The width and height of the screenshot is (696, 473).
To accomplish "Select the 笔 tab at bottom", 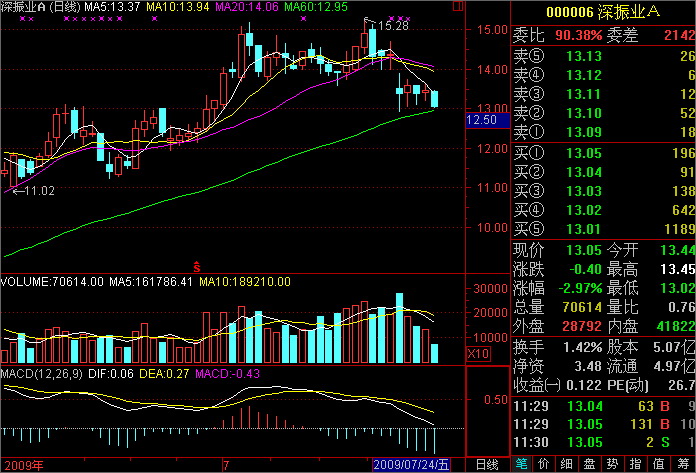I will coord(523,464).
